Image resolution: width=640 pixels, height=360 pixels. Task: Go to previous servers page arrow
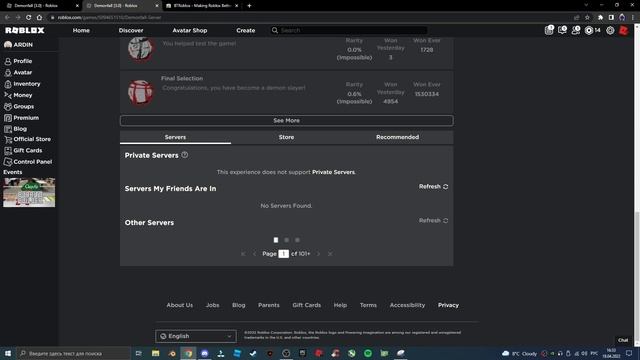coord(255,254)
